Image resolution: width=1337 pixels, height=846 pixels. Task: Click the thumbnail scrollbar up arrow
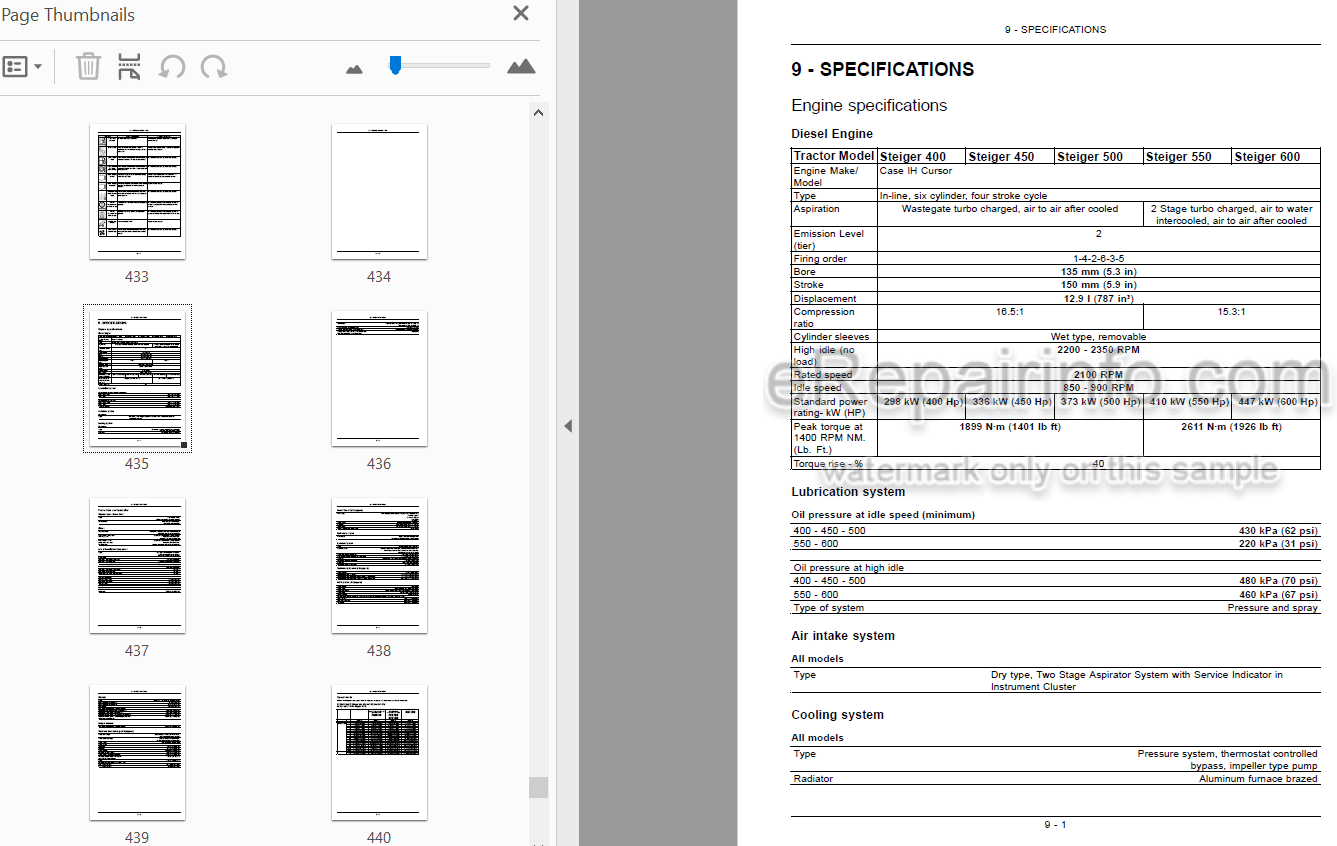[539, 113]
